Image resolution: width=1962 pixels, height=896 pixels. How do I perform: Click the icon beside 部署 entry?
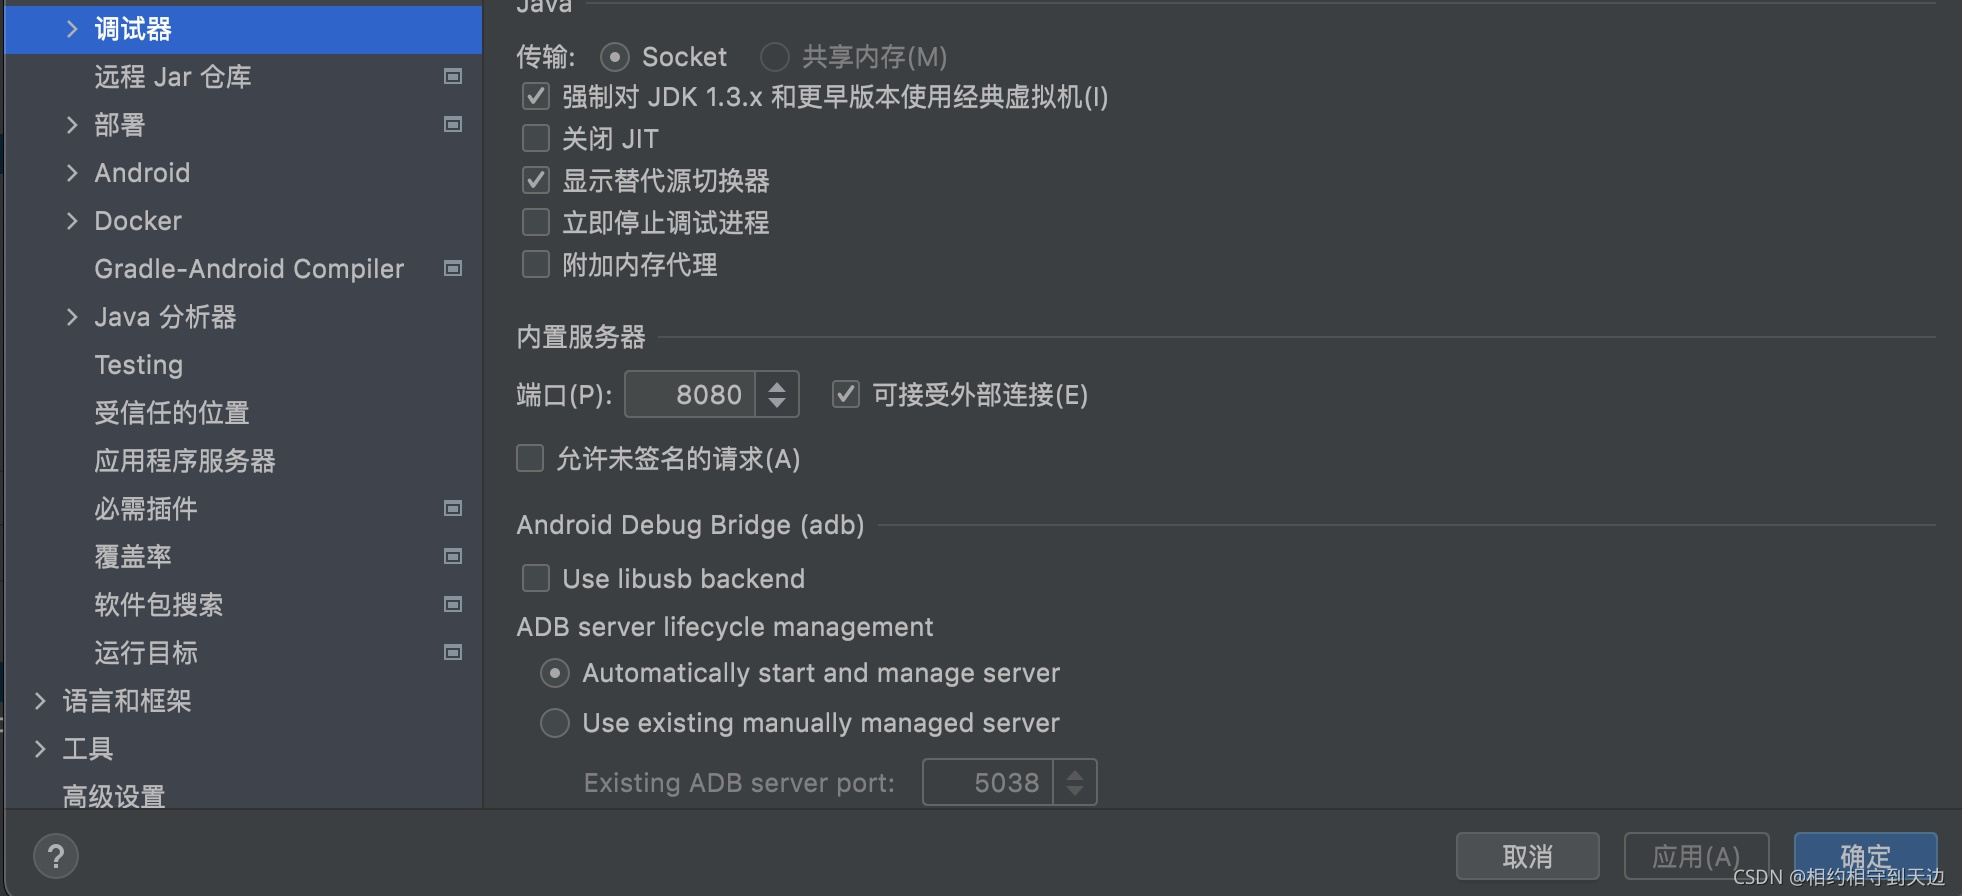point(453,124)
